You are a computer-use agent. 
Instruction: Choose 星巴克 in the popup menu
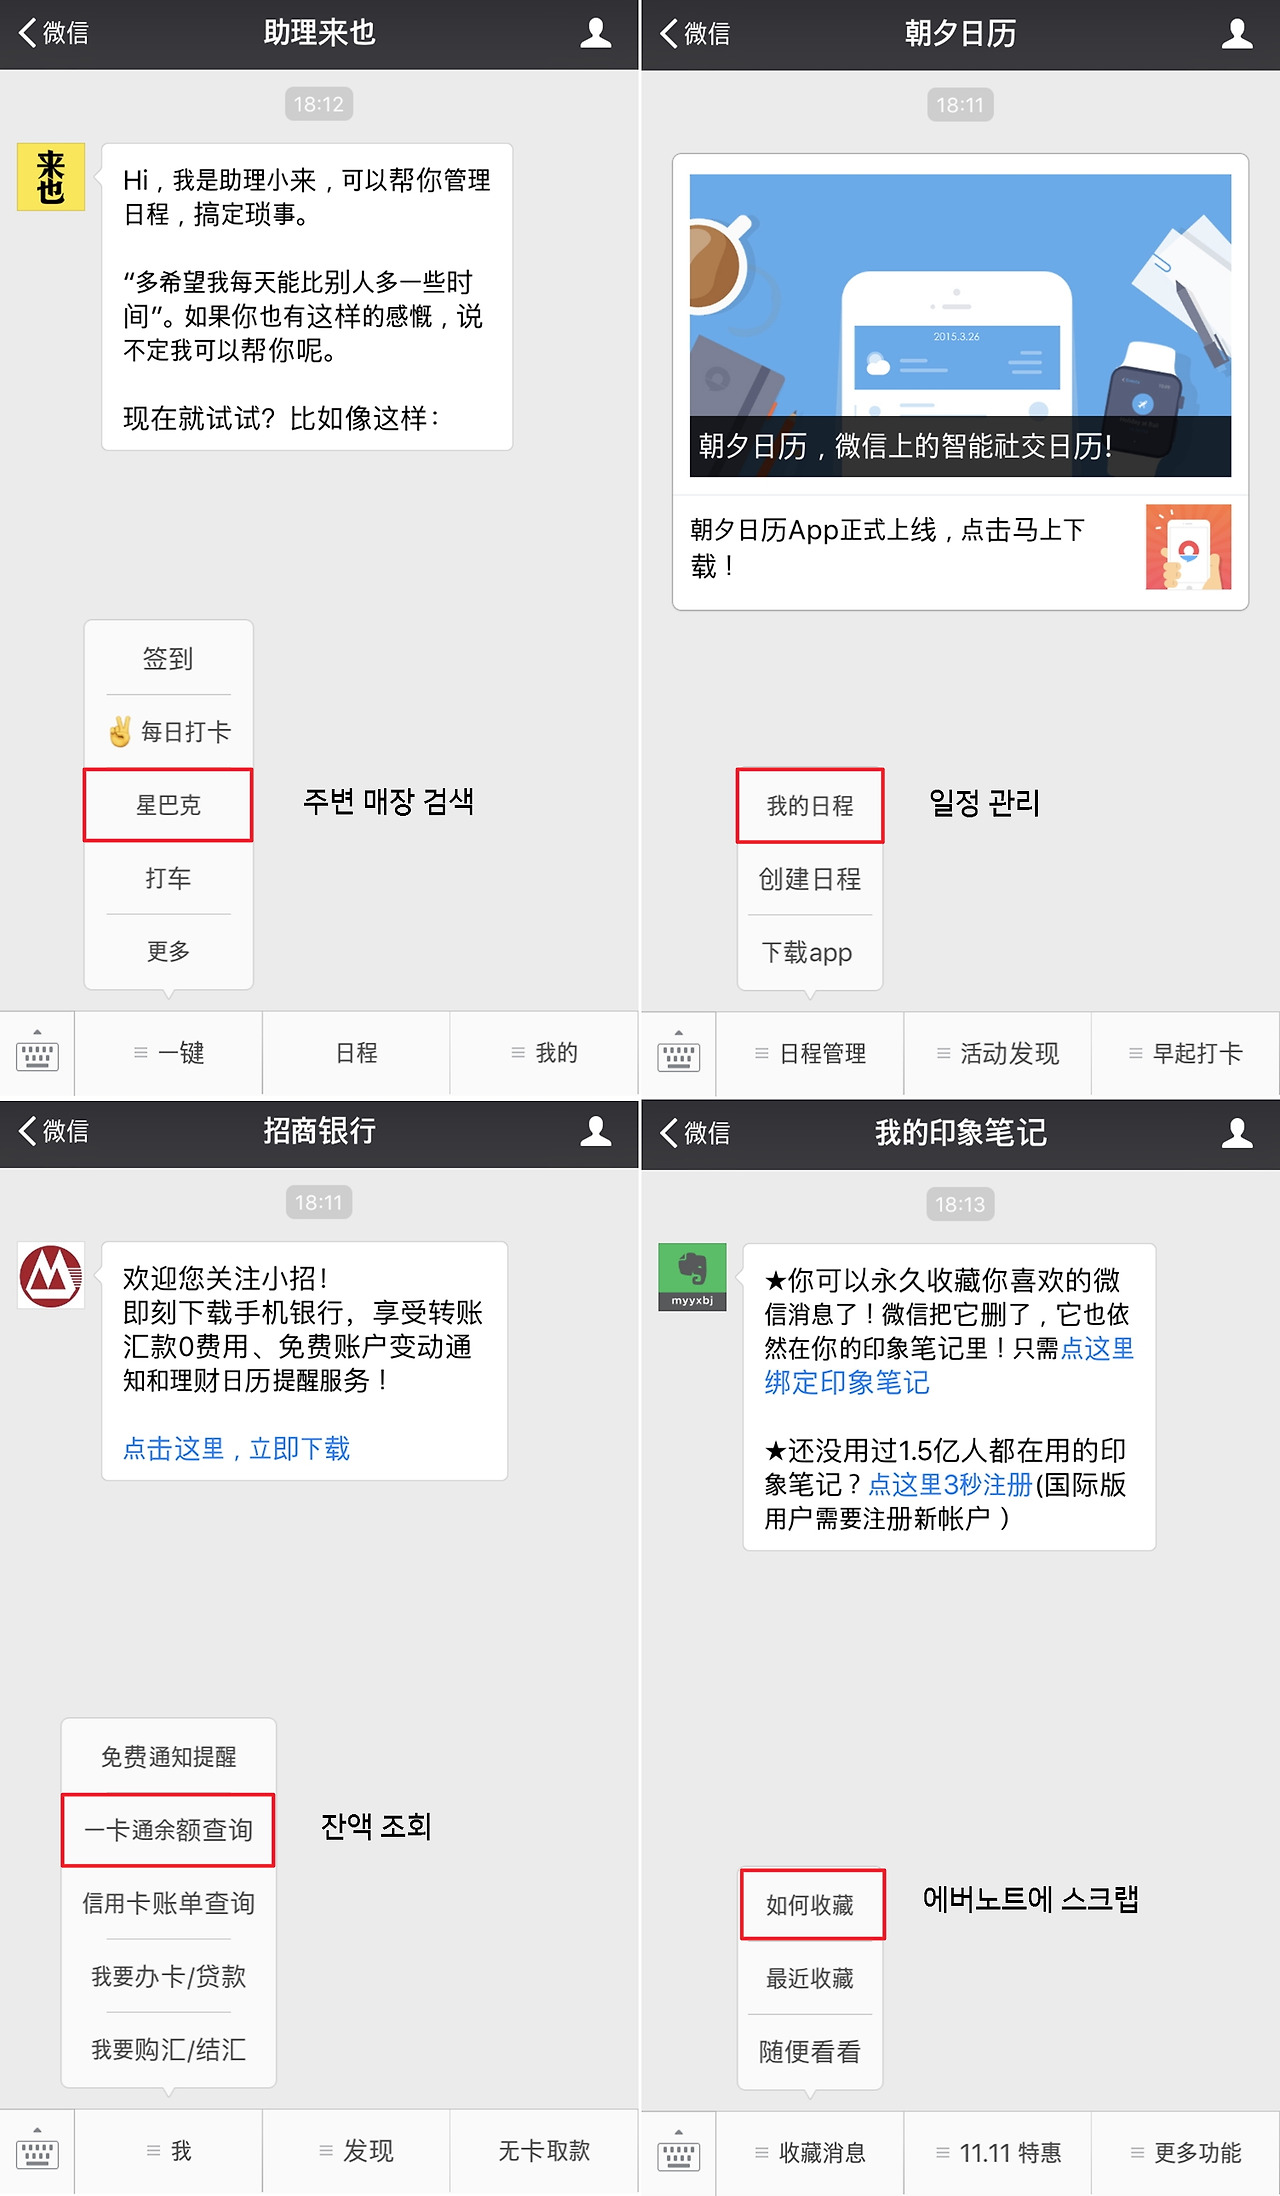(168, 805)
